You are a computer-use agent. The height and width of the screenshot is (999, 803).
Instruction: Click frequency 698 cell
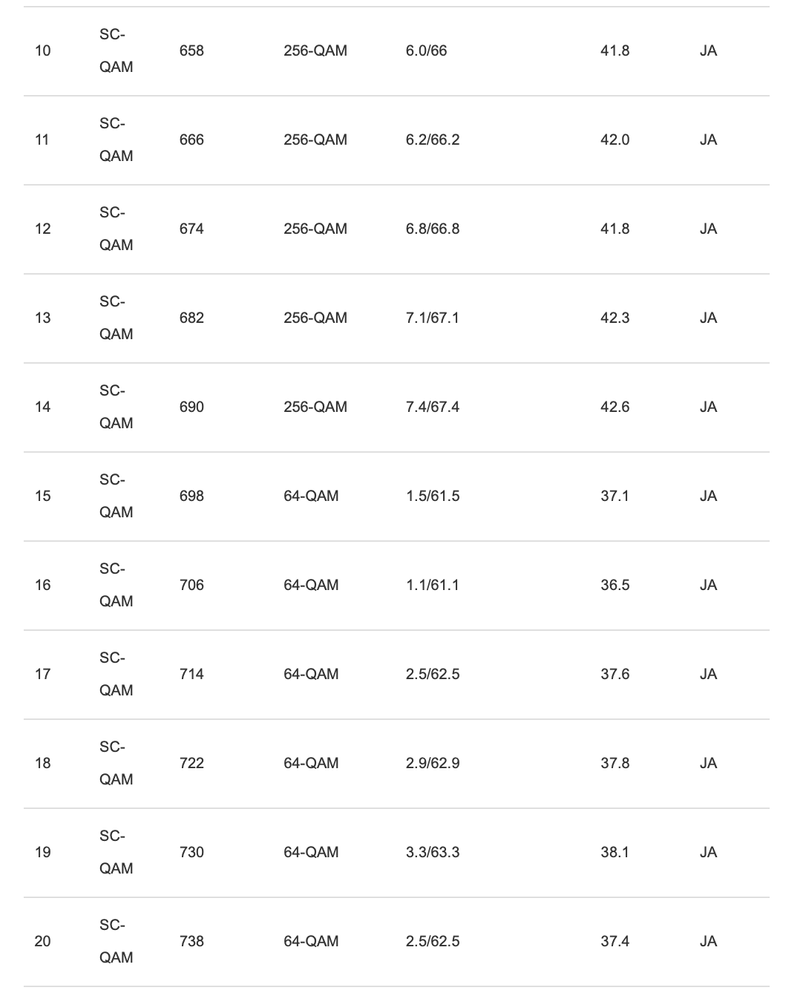coord(191,496)
